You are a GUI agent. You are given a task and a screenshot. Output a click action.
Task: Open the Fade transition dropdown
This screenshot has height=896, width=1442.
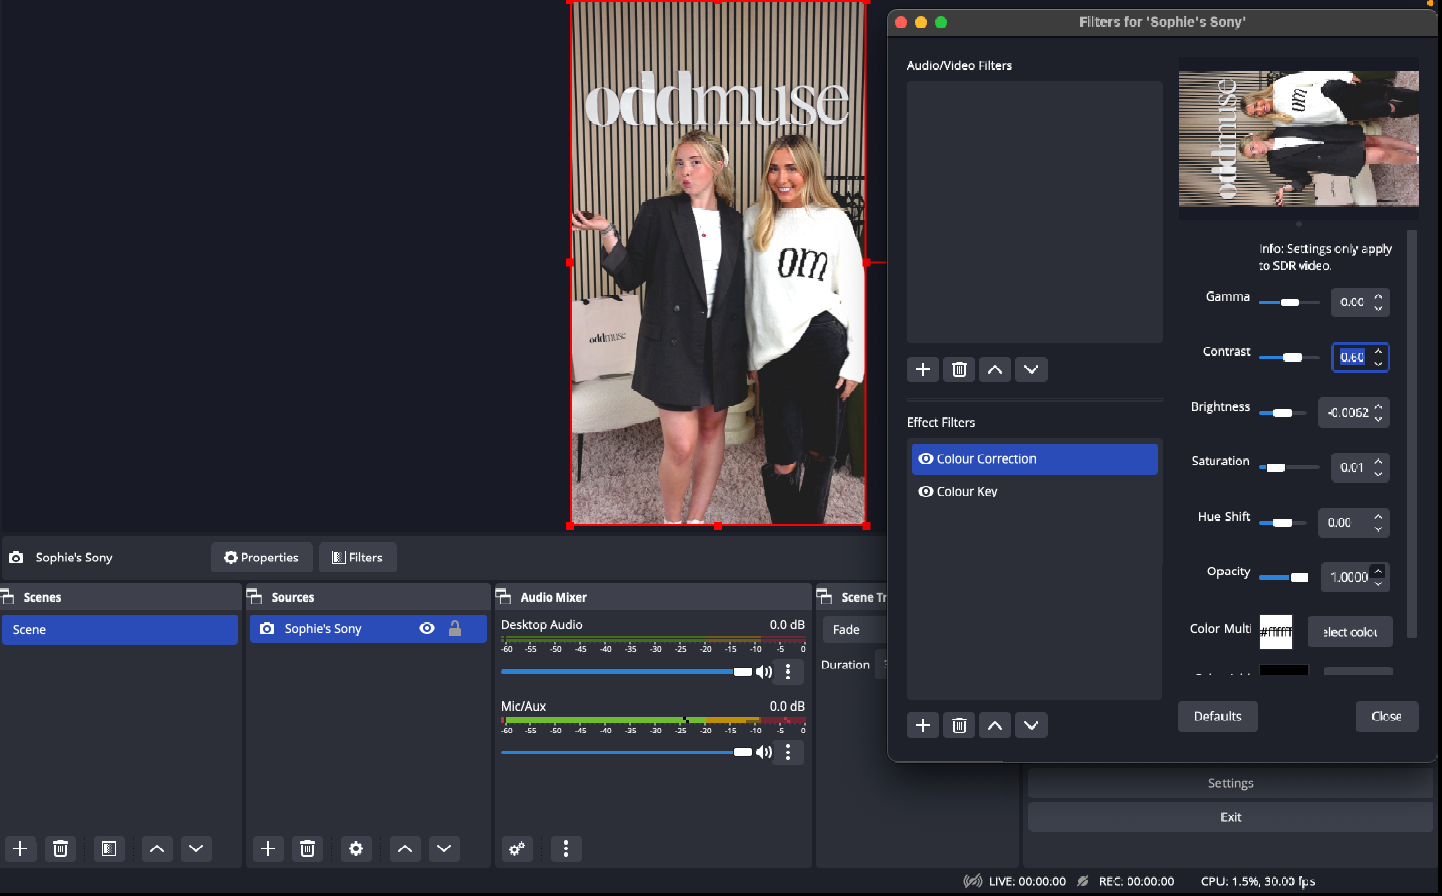[x=853, y=630]
